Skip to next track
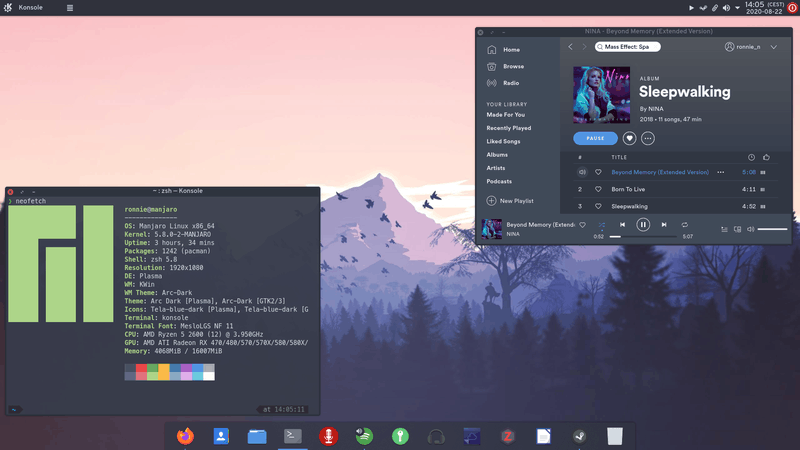The width and height of the screenshot is (800, 450). pos(664,225)
